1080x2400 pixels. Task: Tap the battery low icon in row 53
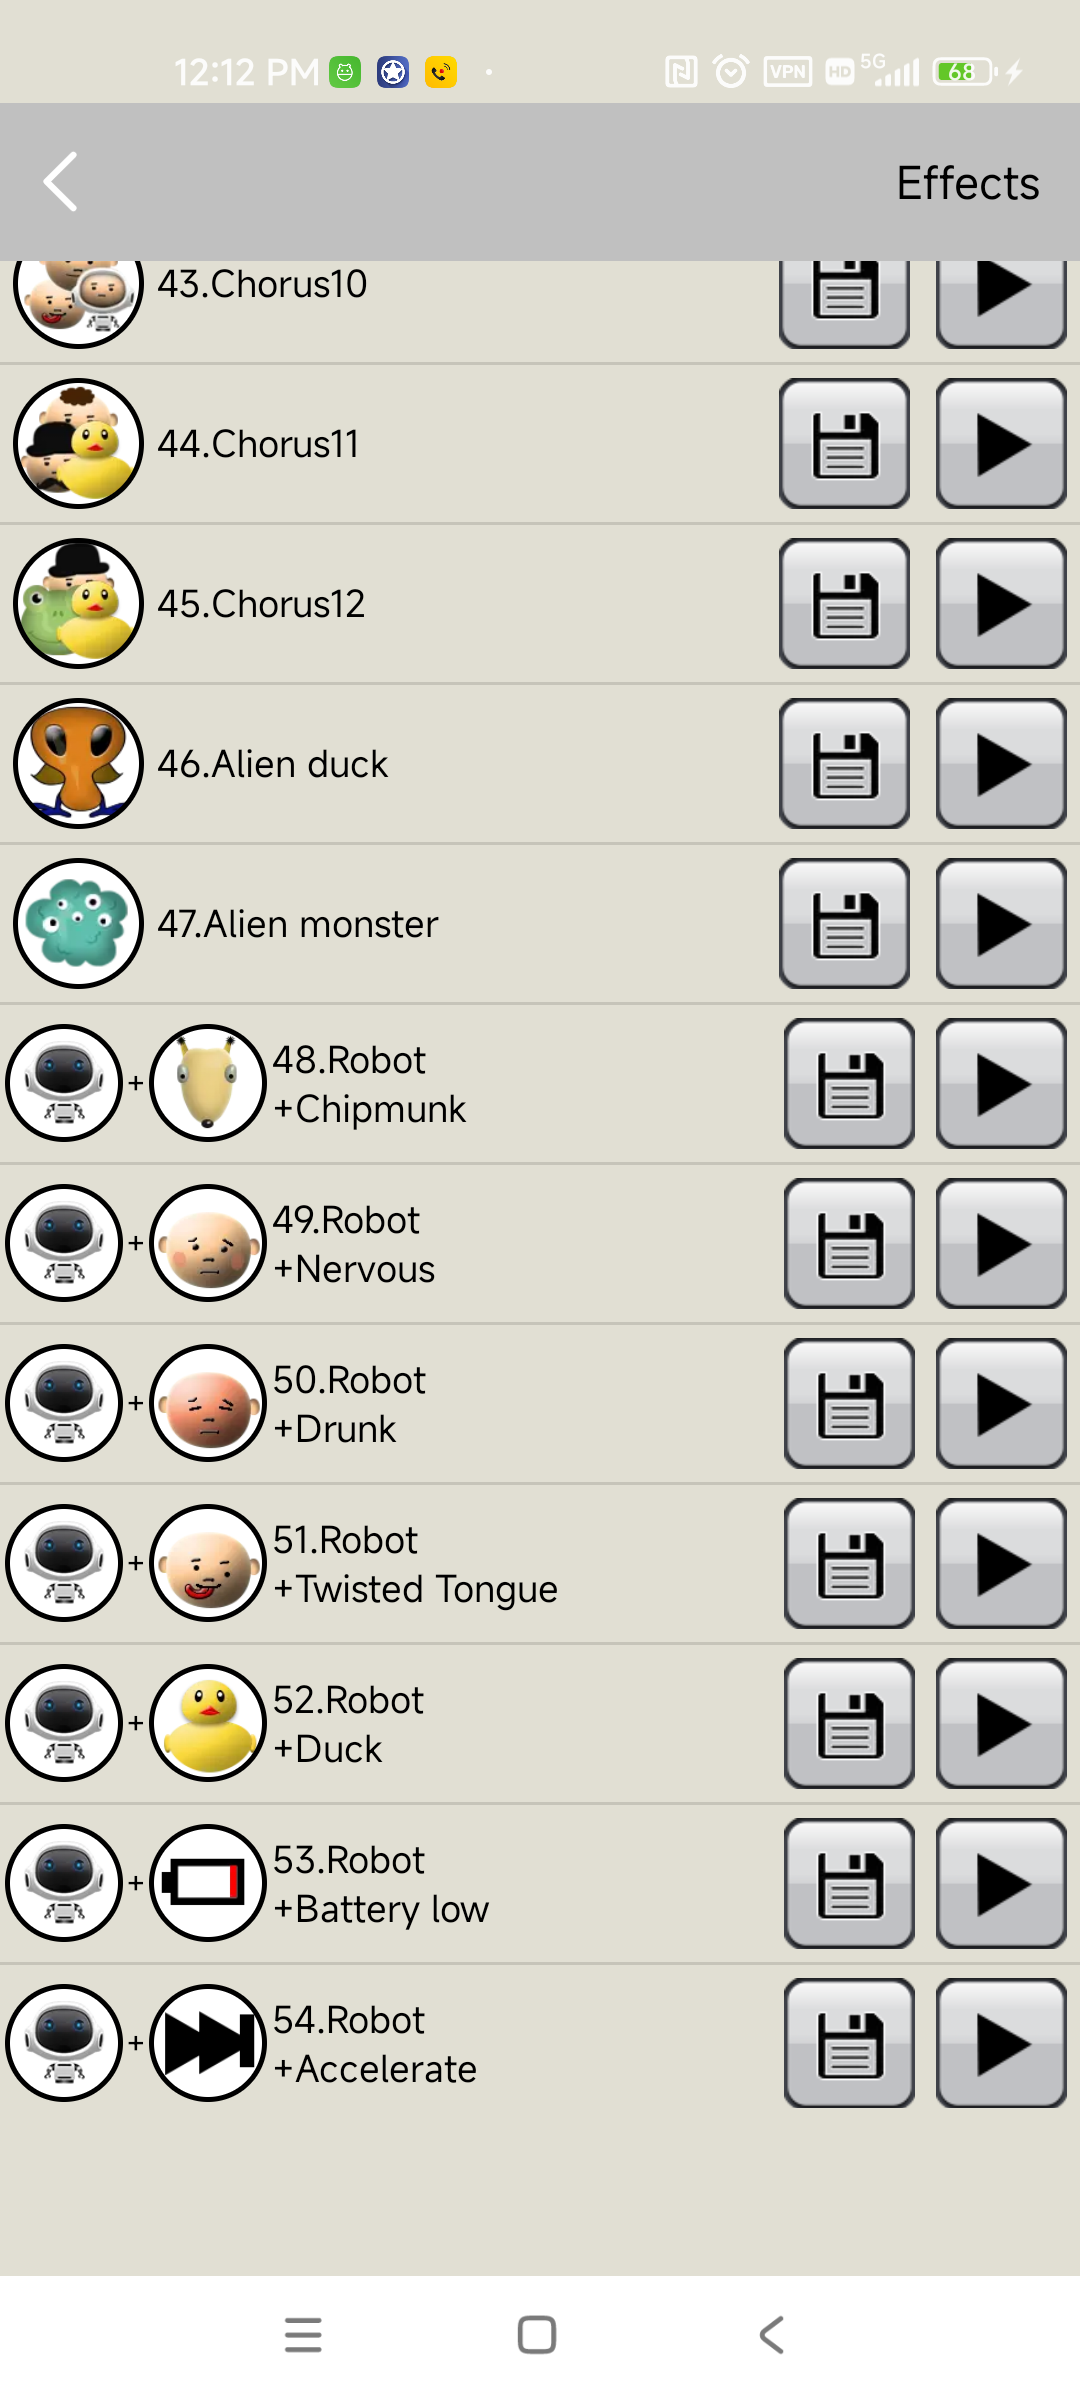[208, 1884]
